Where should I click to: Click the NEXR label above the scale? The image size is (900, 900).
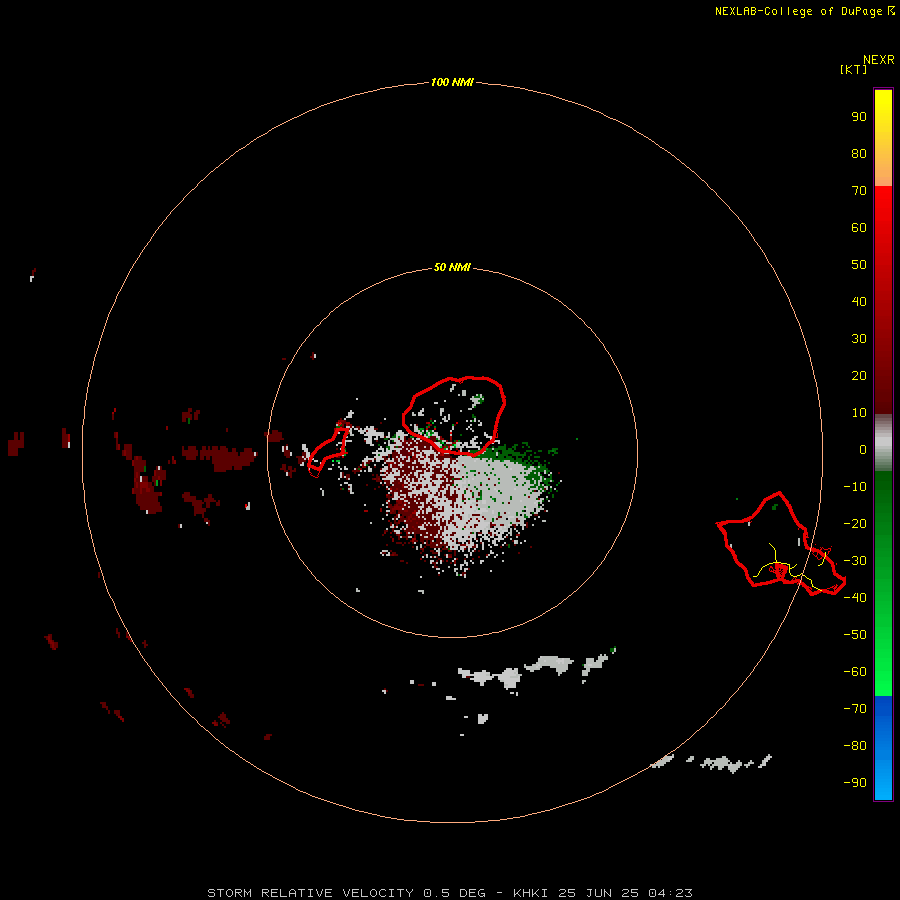coord(879,60)
